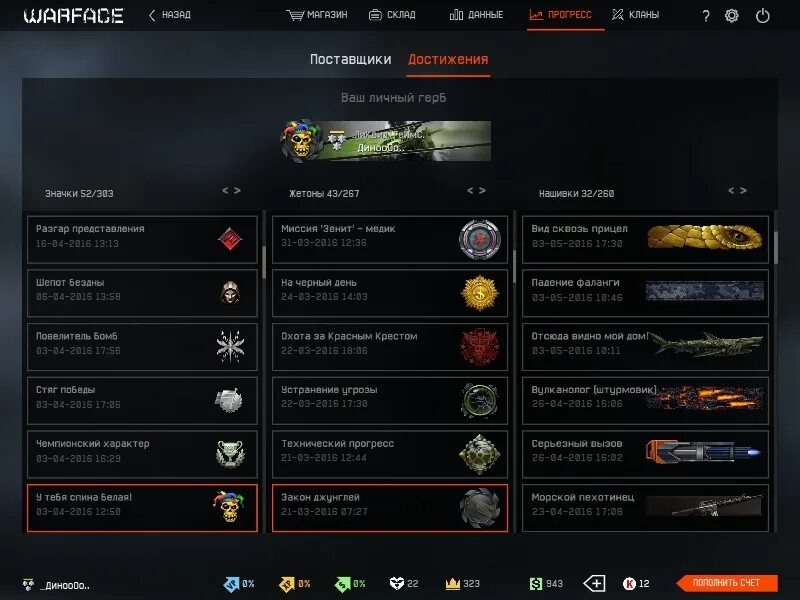Click the crown icon next to 323

pyautogui.click(x=453, y=583)
